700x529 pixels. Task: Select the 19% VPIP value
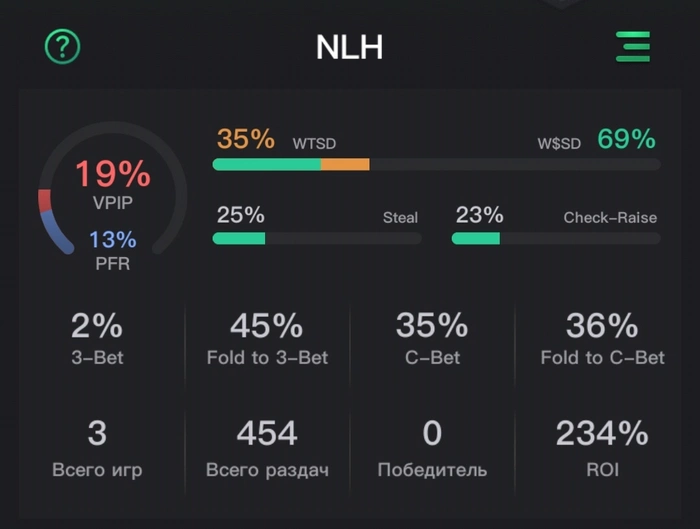tap(112, 174)
